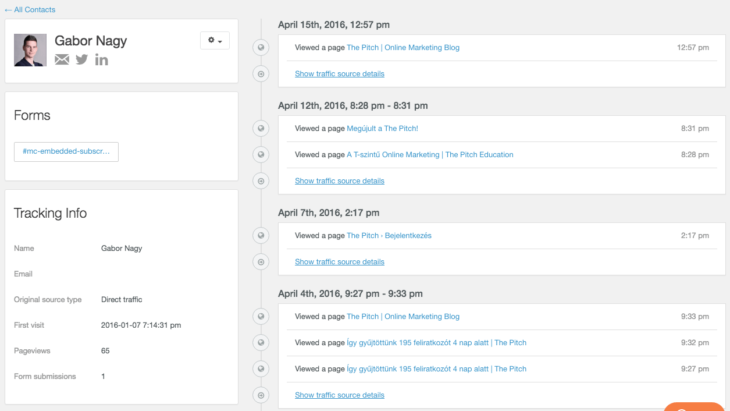Open A T-szintű Online Marketing page link

tap(430, 155)
